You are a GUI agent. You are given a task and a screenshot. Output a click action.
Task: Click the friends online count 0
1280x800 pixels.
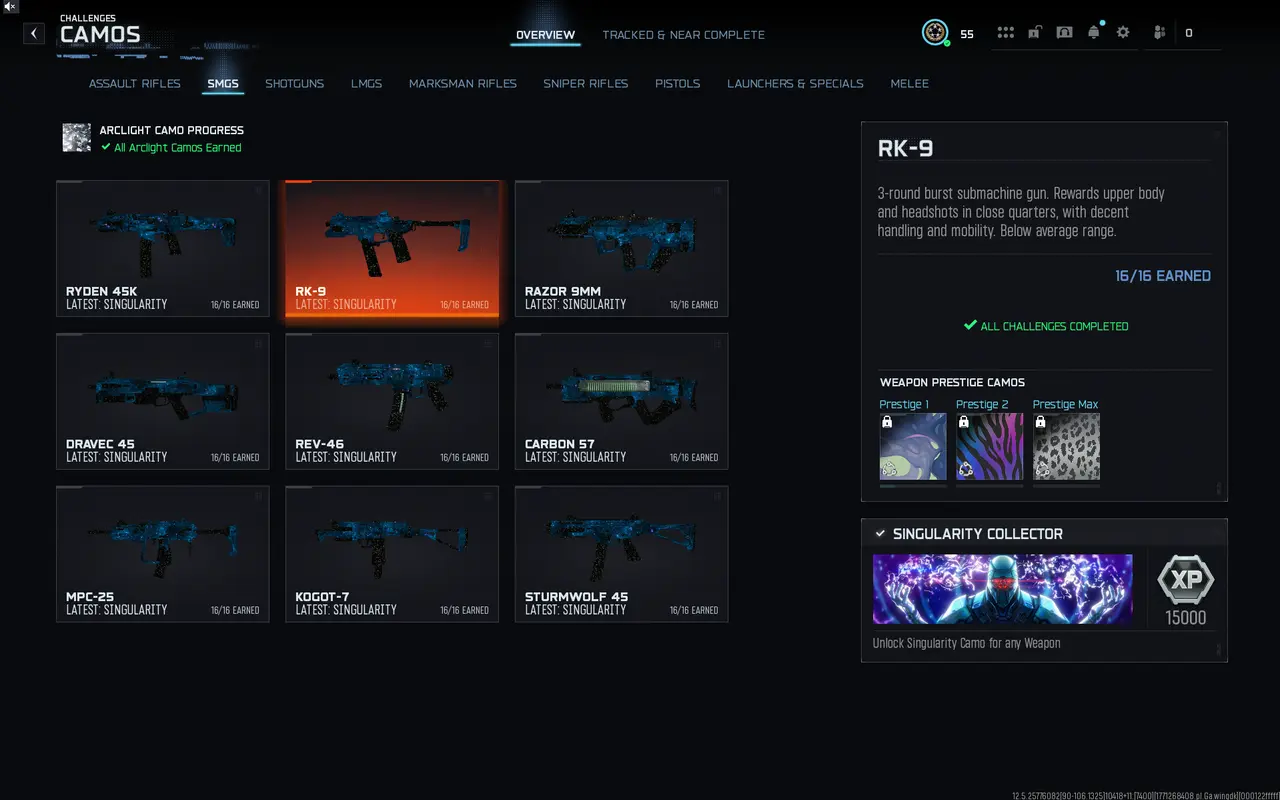pos(1189,34)
